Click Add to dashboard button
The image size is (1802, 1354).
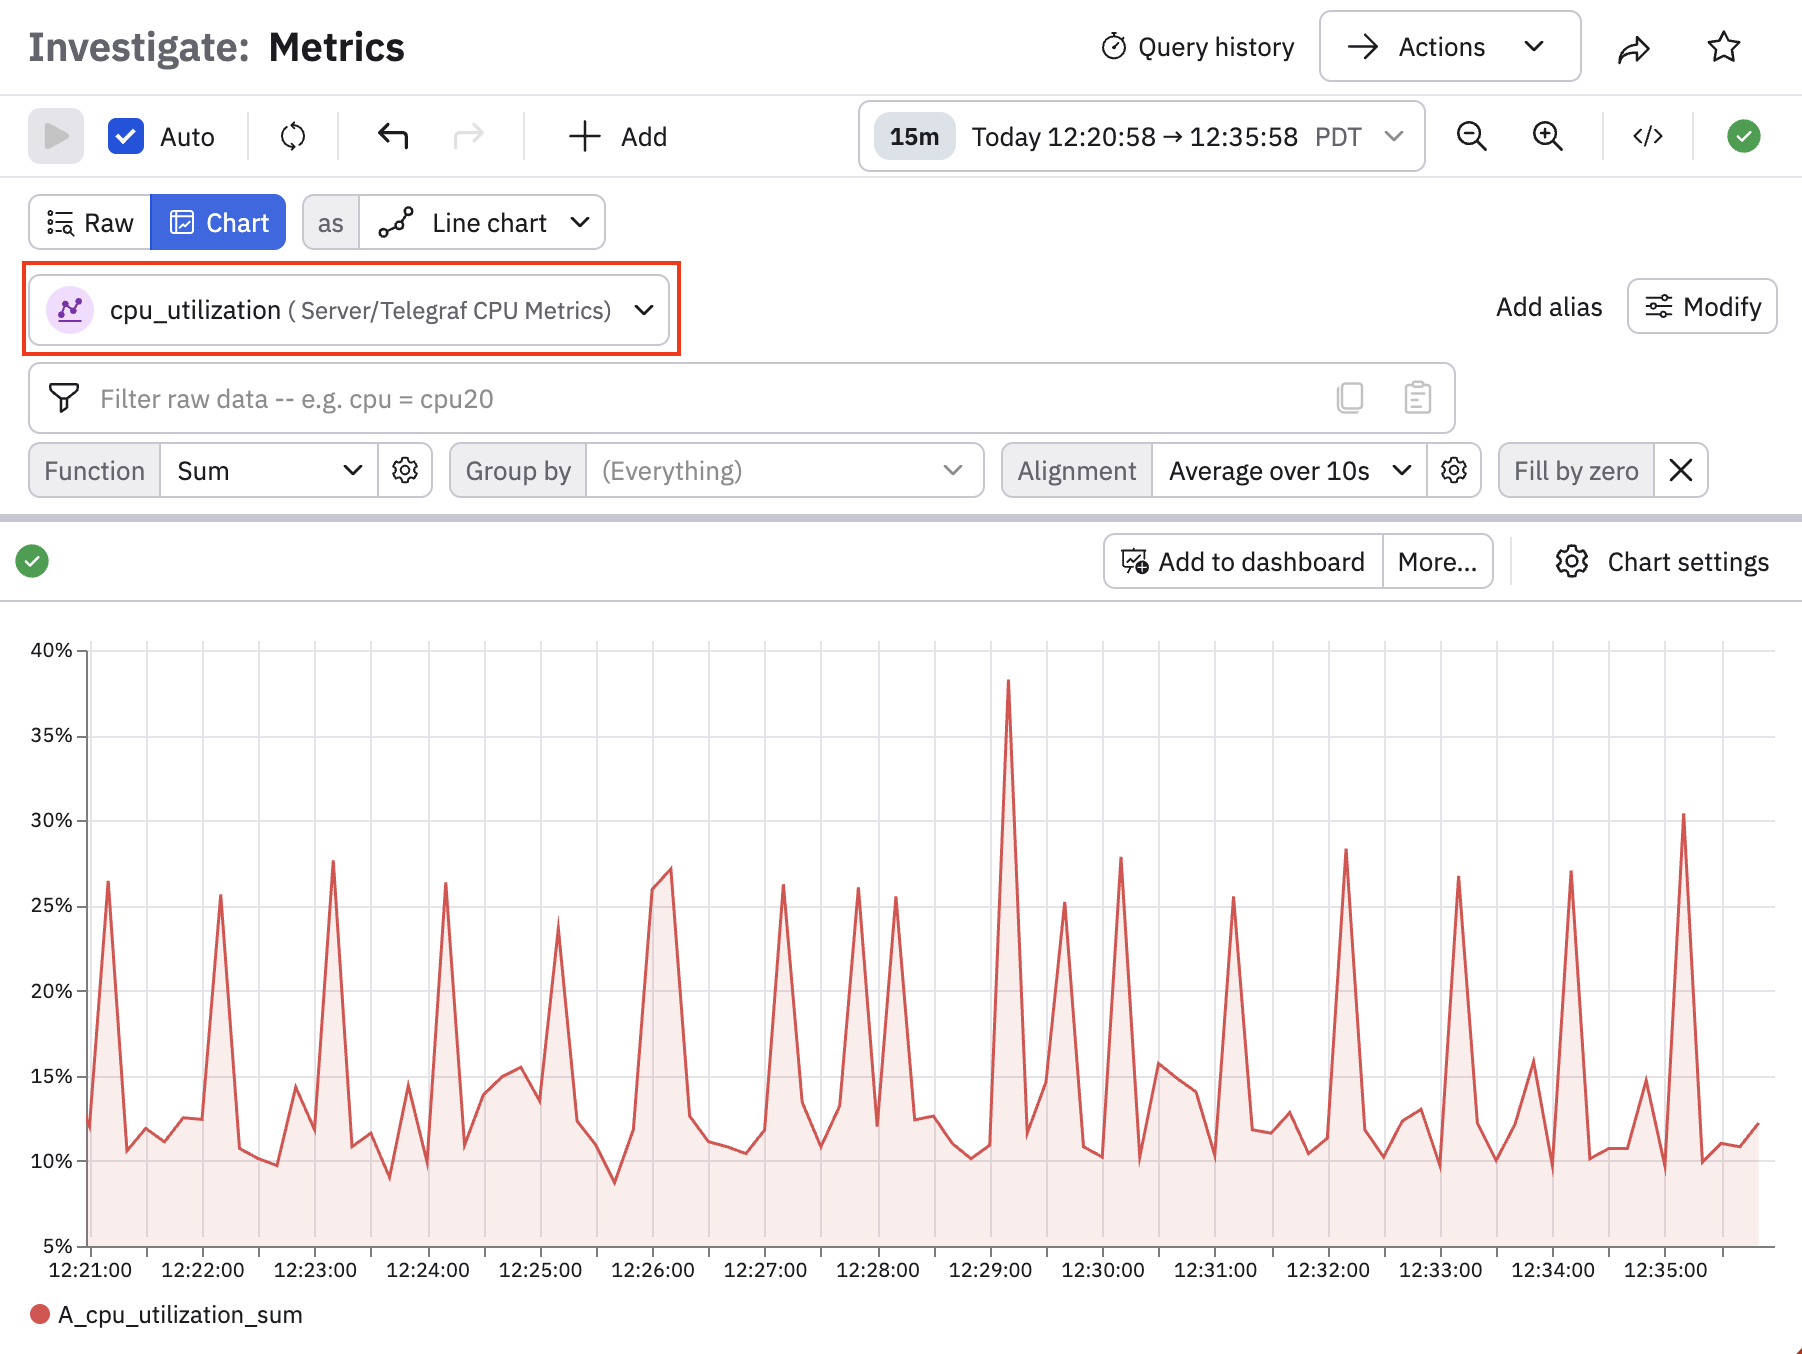(1243, 561)
